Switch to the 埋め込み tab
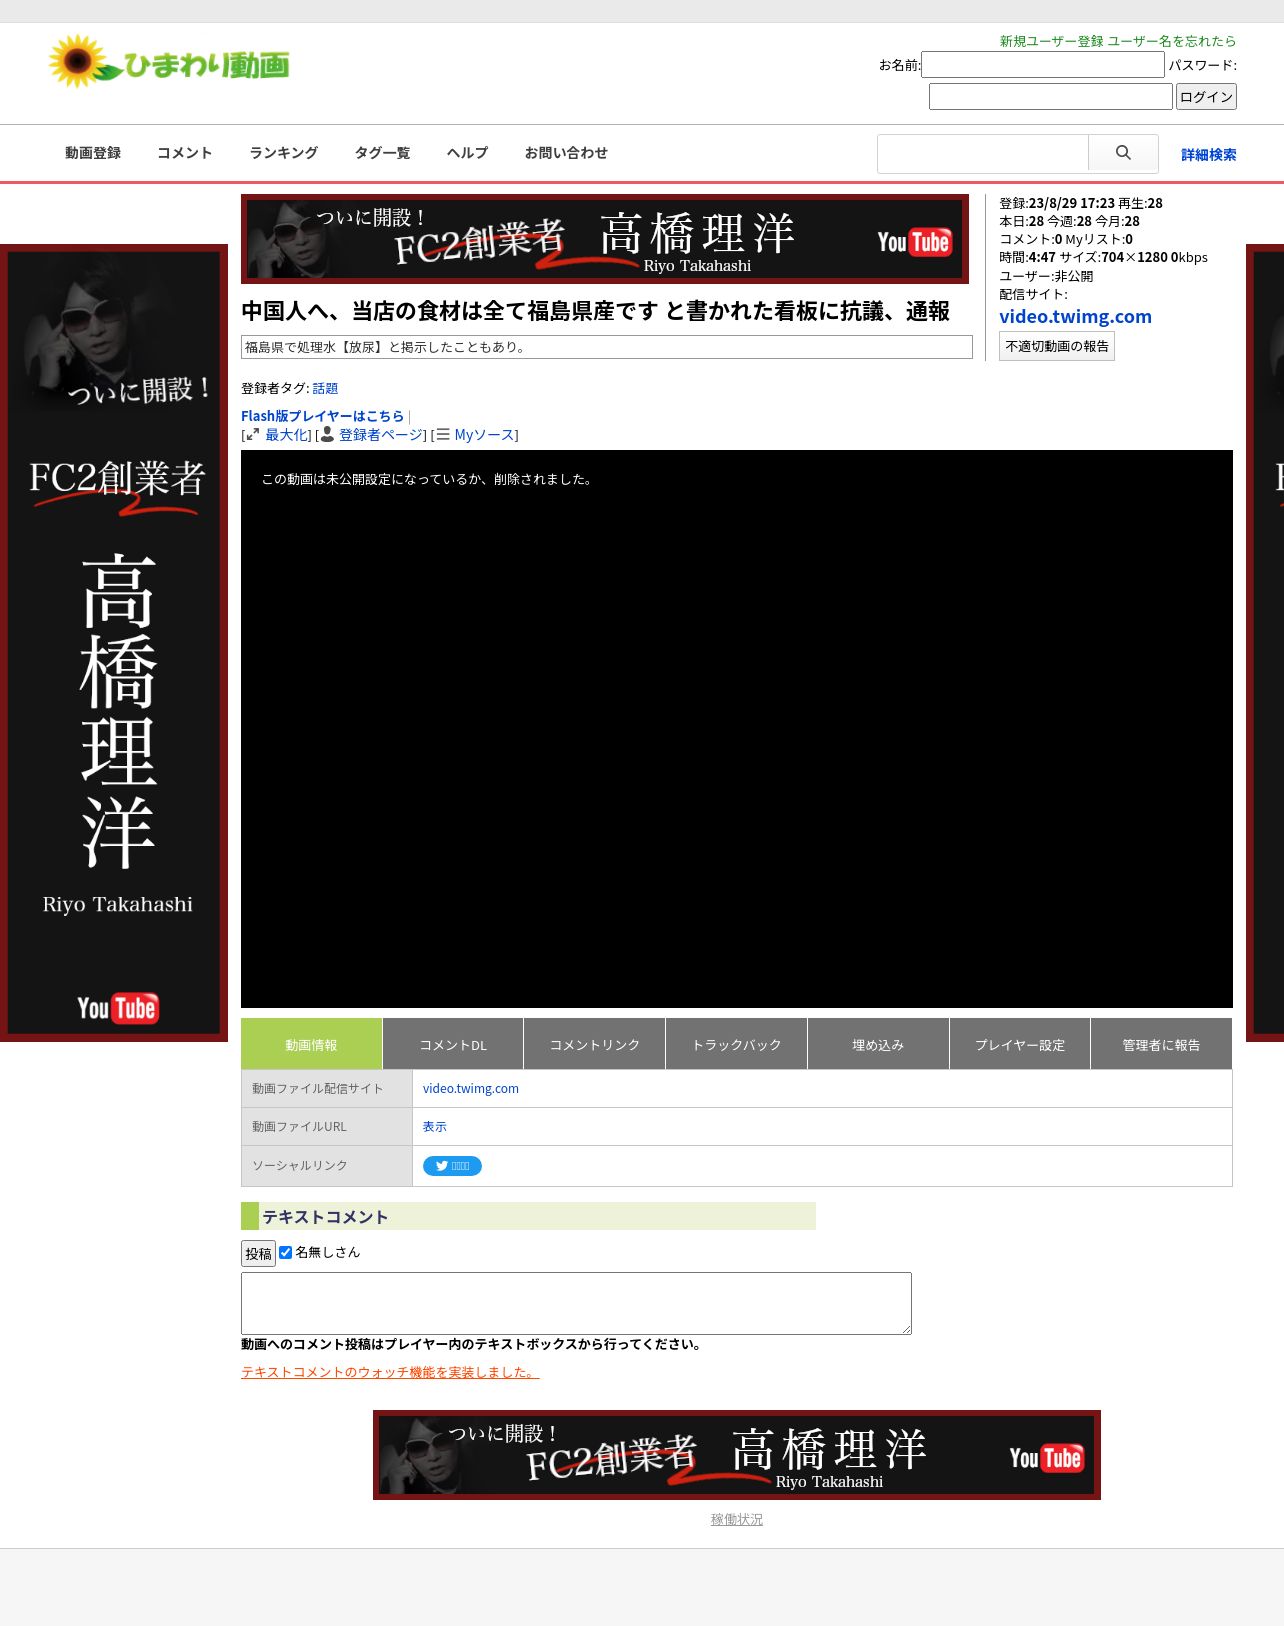The width and height of the screenshot is (1284, 1626). coord(878,1044)
